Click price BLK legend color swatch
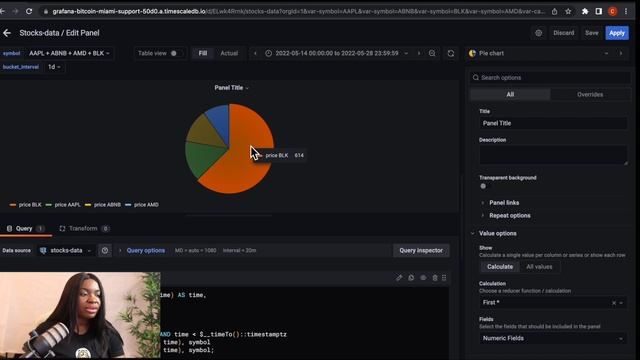Image resolution: width=640 pixels, height=360 pixels. (13, 205)
